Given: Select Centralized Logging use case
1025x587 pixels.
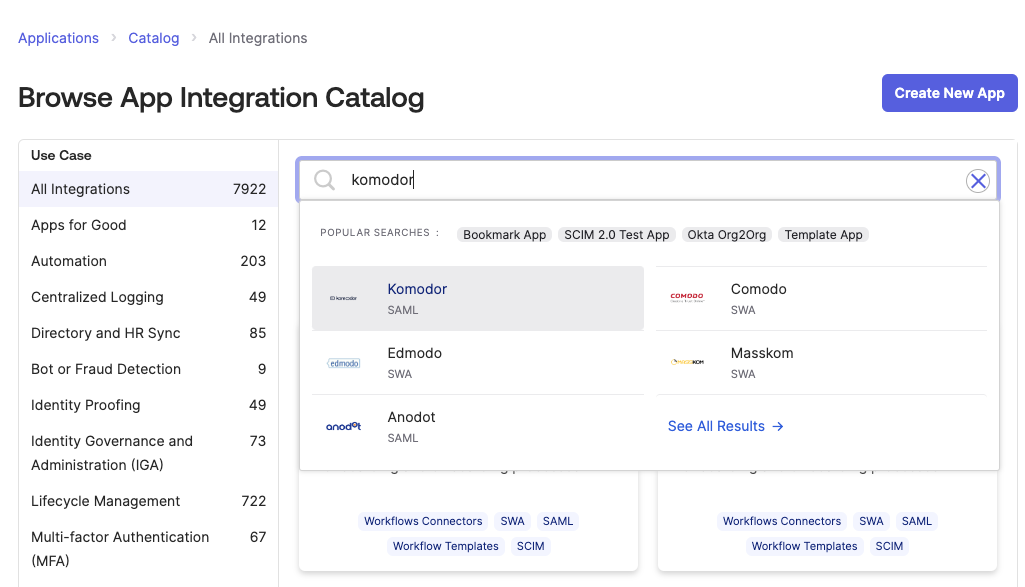Looking at the screenshot, I should point(148,297).
